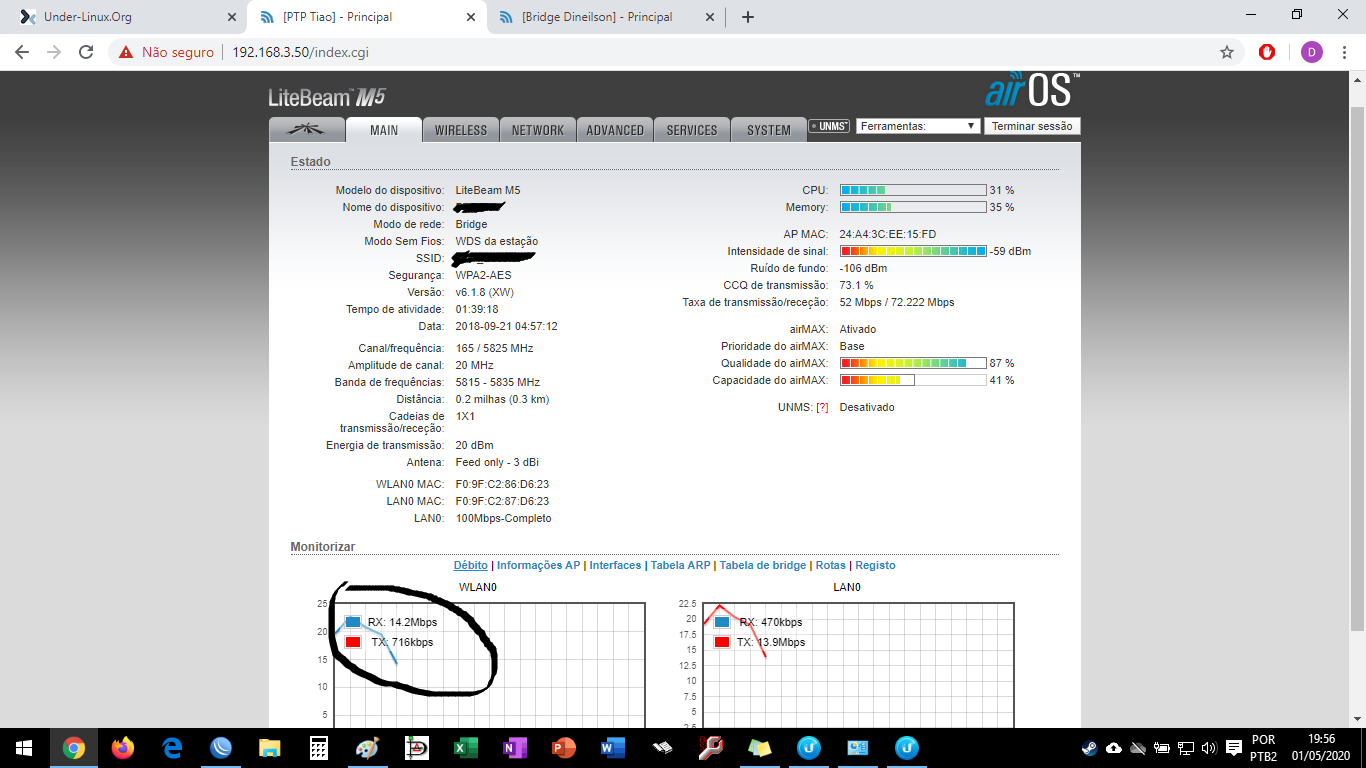Open the Rotas link

[x=830, y=565]
